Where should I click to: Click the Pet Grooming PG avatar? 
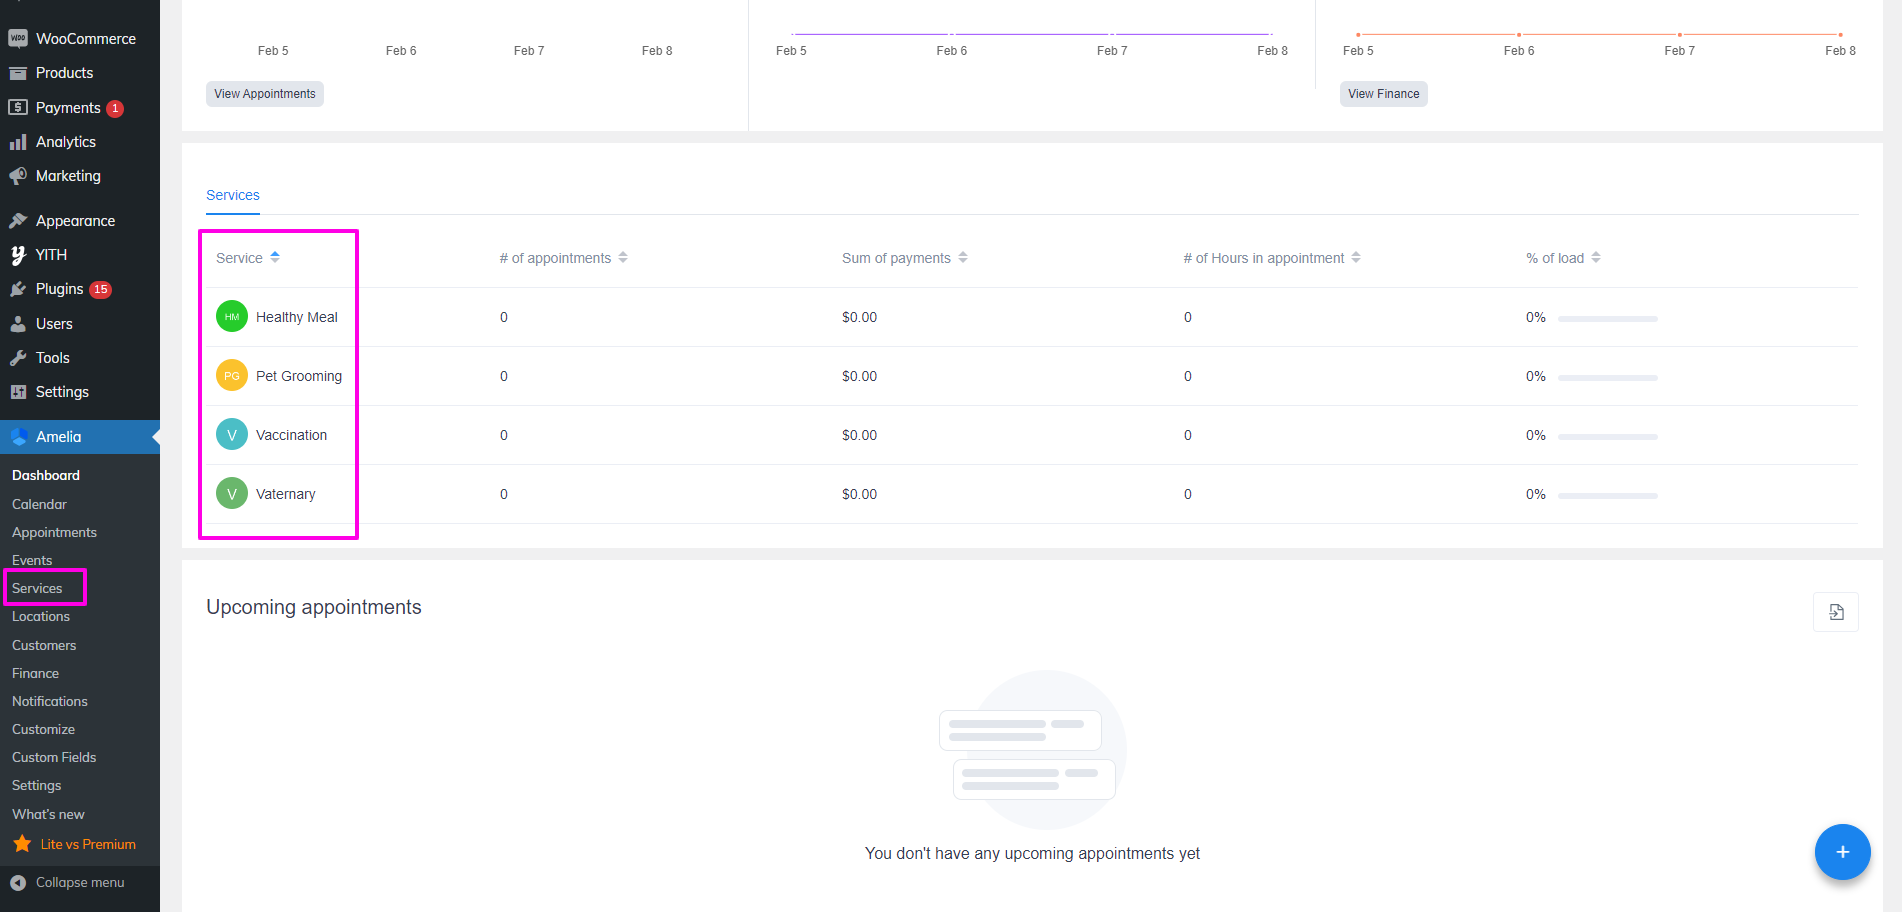click(232, 376)
